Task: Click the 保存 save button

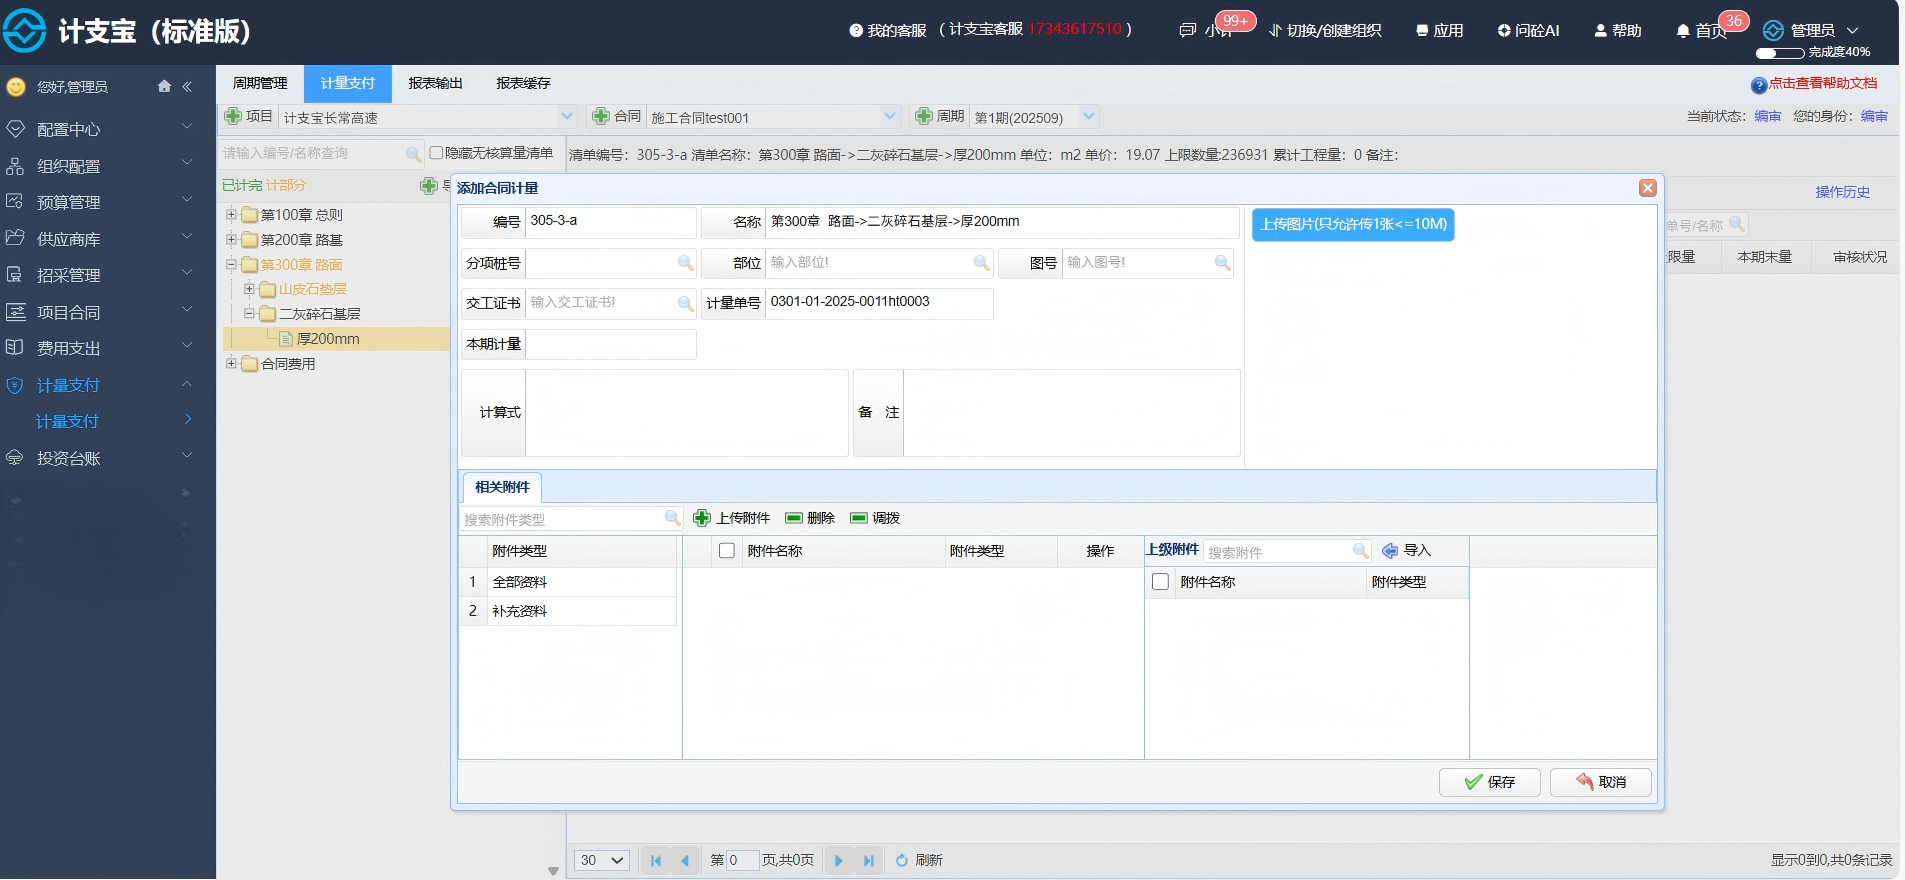Action: [x=1489, y=782]
